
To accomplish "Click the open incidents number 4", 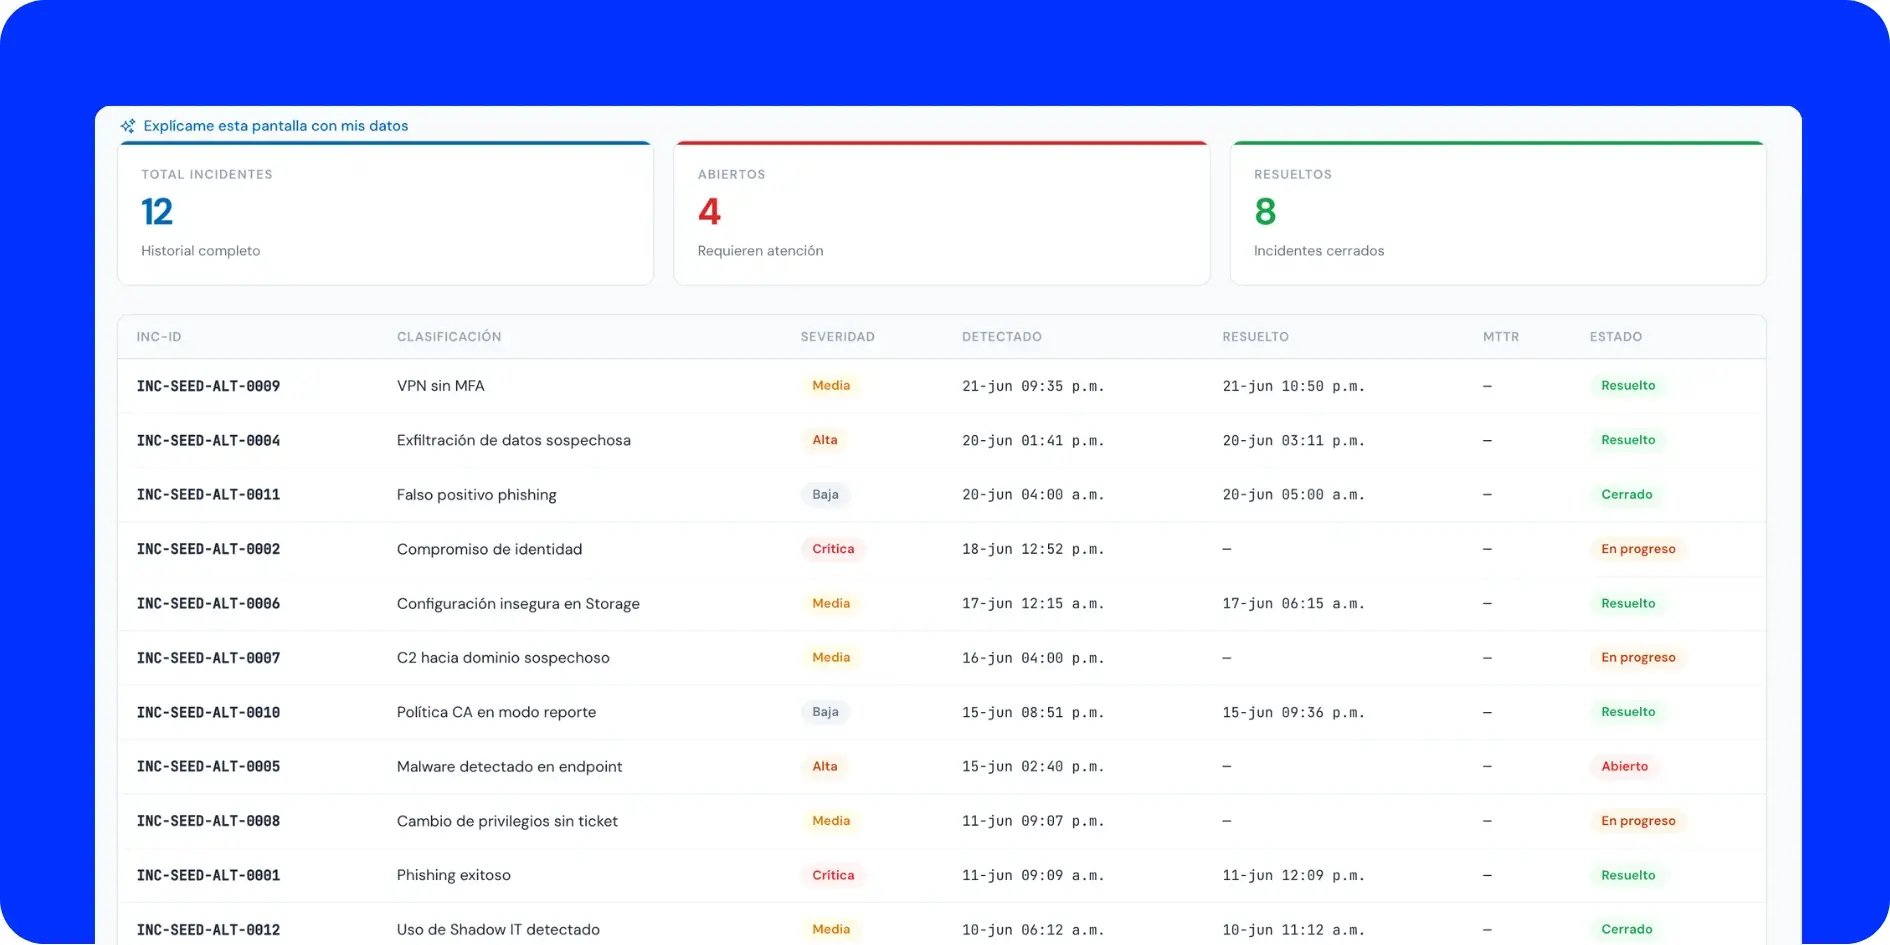I will pyautogui.click(x=709, y=212).
